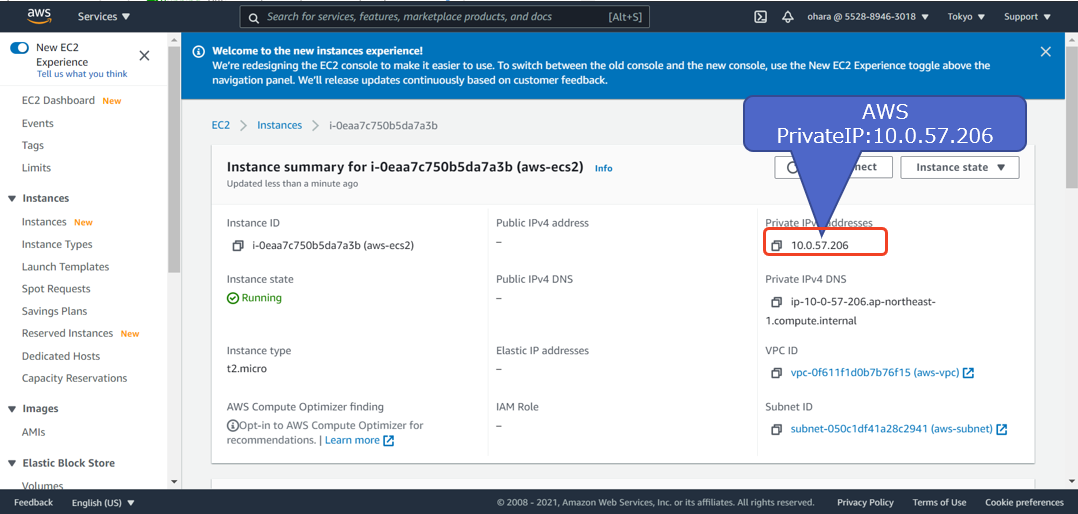Click Learn more about Compute Optimizer
This screenshot has height=514, width=1078.
352,440
